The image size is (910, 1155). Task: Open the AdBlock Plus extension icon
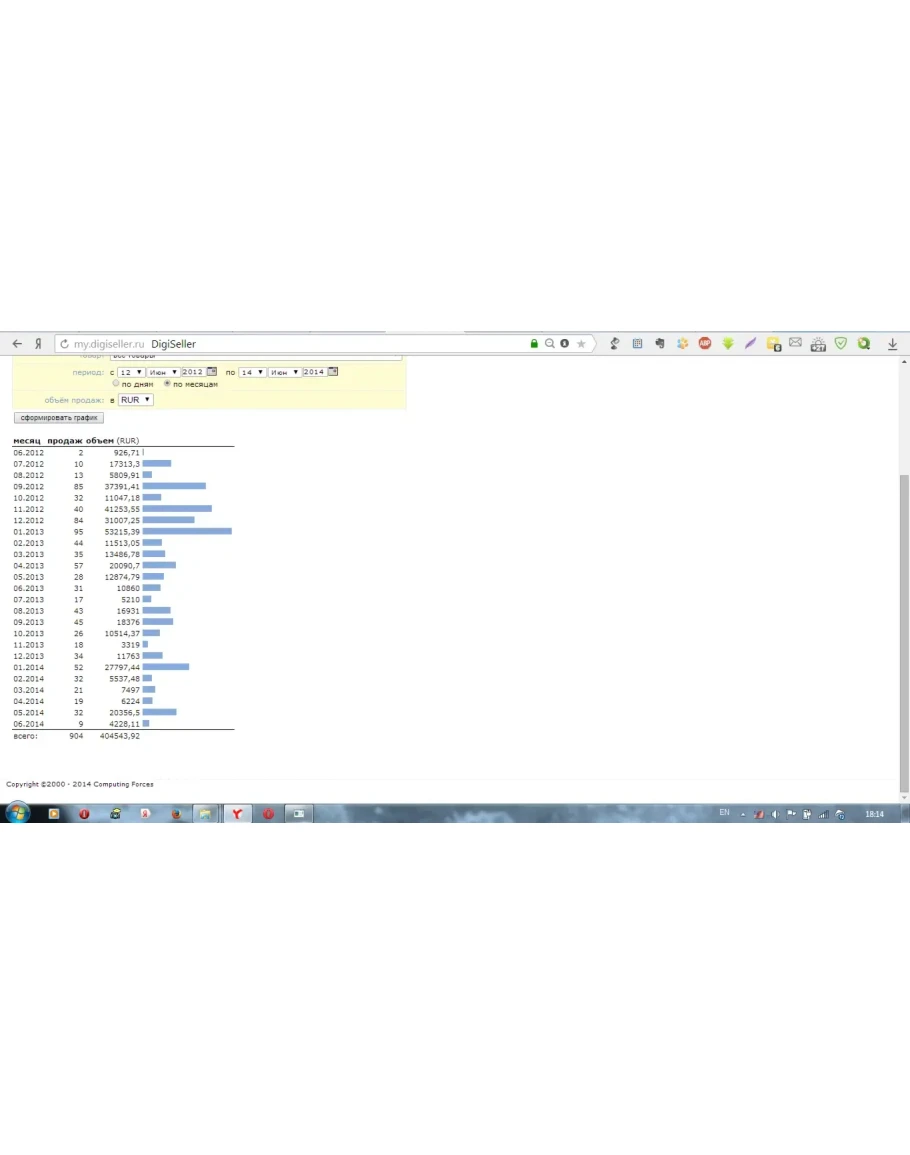click(x=705, y=343)
